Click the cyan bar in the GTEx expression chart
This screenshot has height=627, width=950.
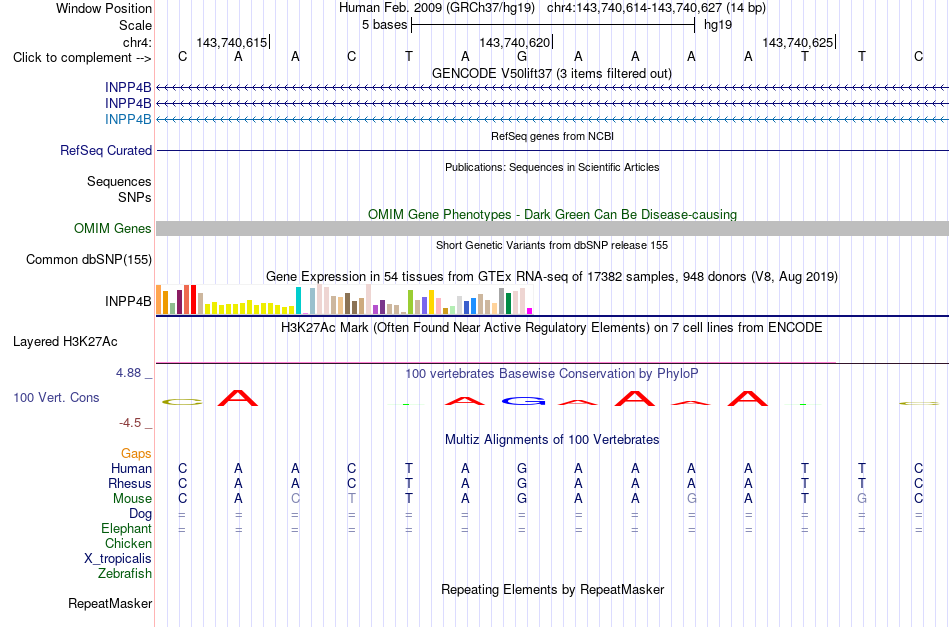tap(298, 300)
